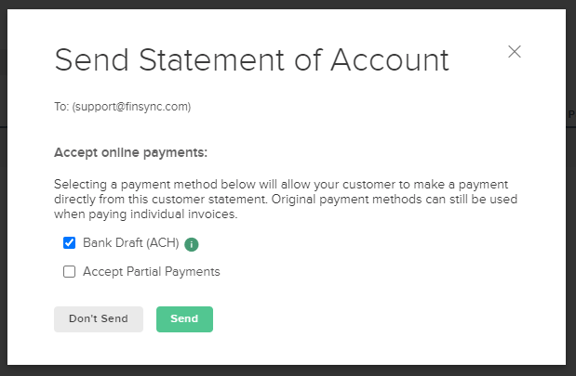576x376 pixels.
Task: Enable the Accept Partial Payments checkbox
Action: coord(69,272)
